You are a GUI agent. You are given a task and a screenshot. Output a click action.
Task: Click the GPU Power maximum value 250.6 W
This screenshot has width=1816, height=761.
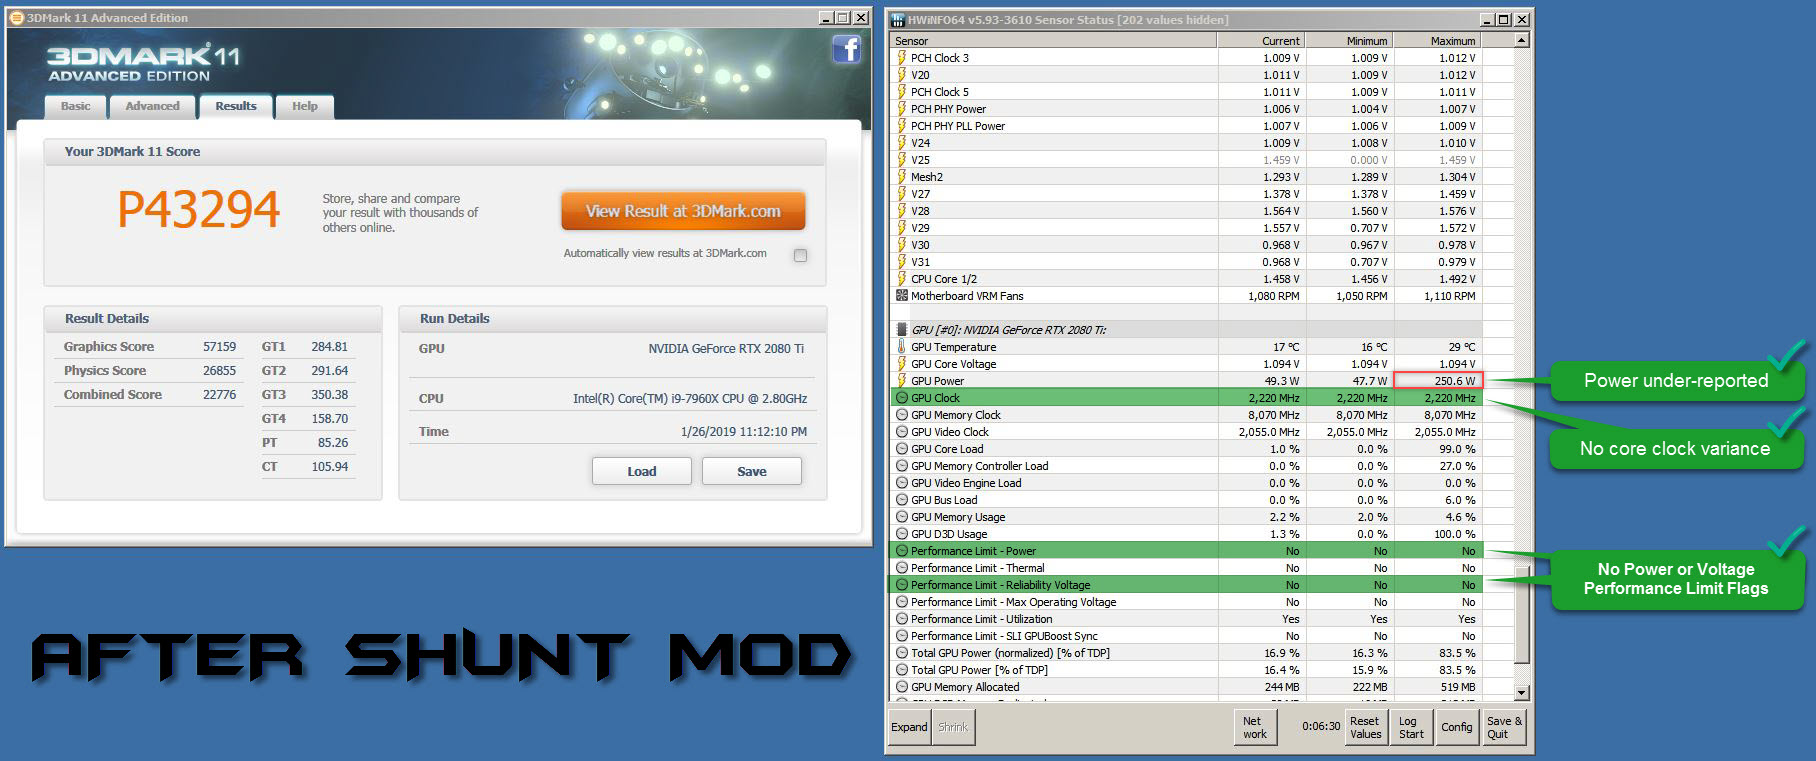point(1437,381)
